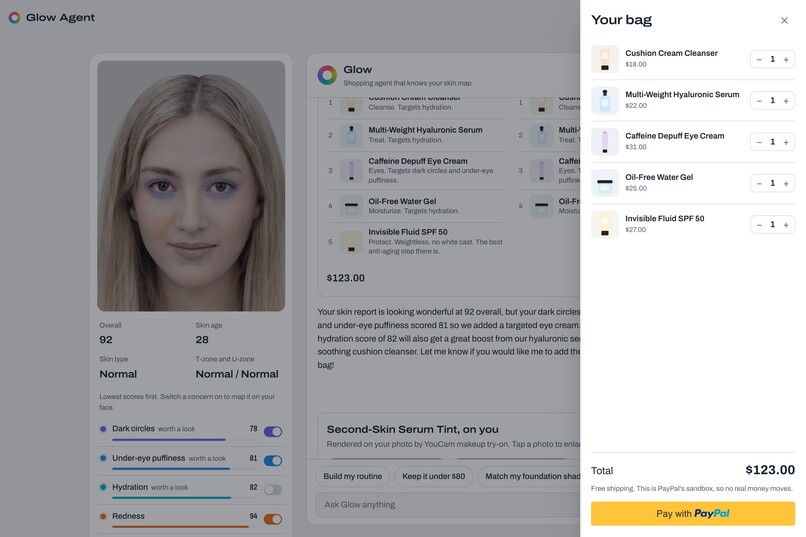Decrease Invisible Fluid SPF 50 quantity in bag
The image size is (806, 537).
759,225
